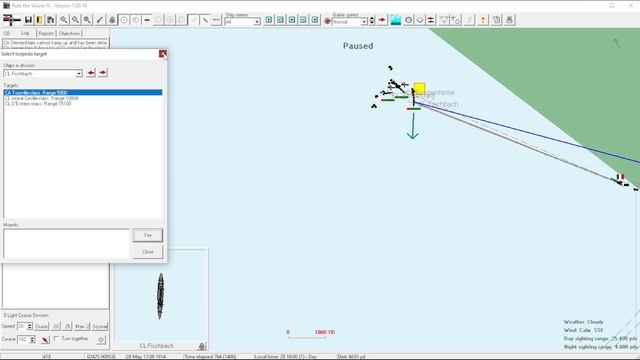Click the first magnifier zoom icon
Image resolution: width=640 pixels, height=360 pixels.
point(64,20)
